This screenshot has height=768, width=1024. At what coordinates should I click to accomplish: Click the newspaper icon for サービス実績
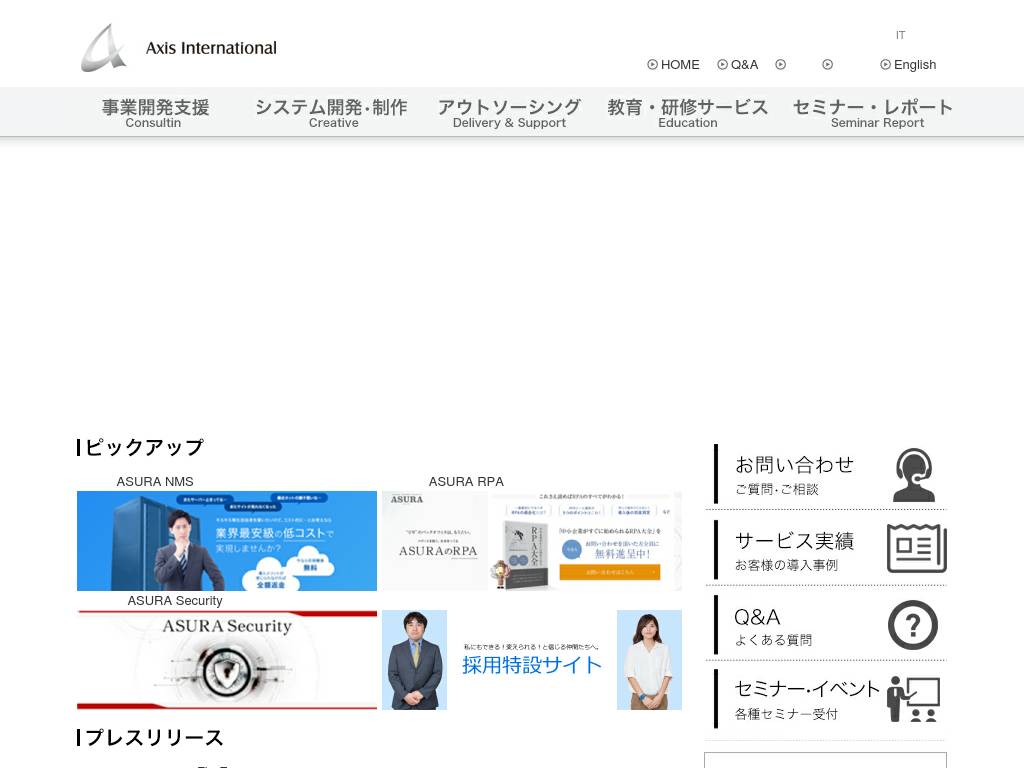pos(917,549)
